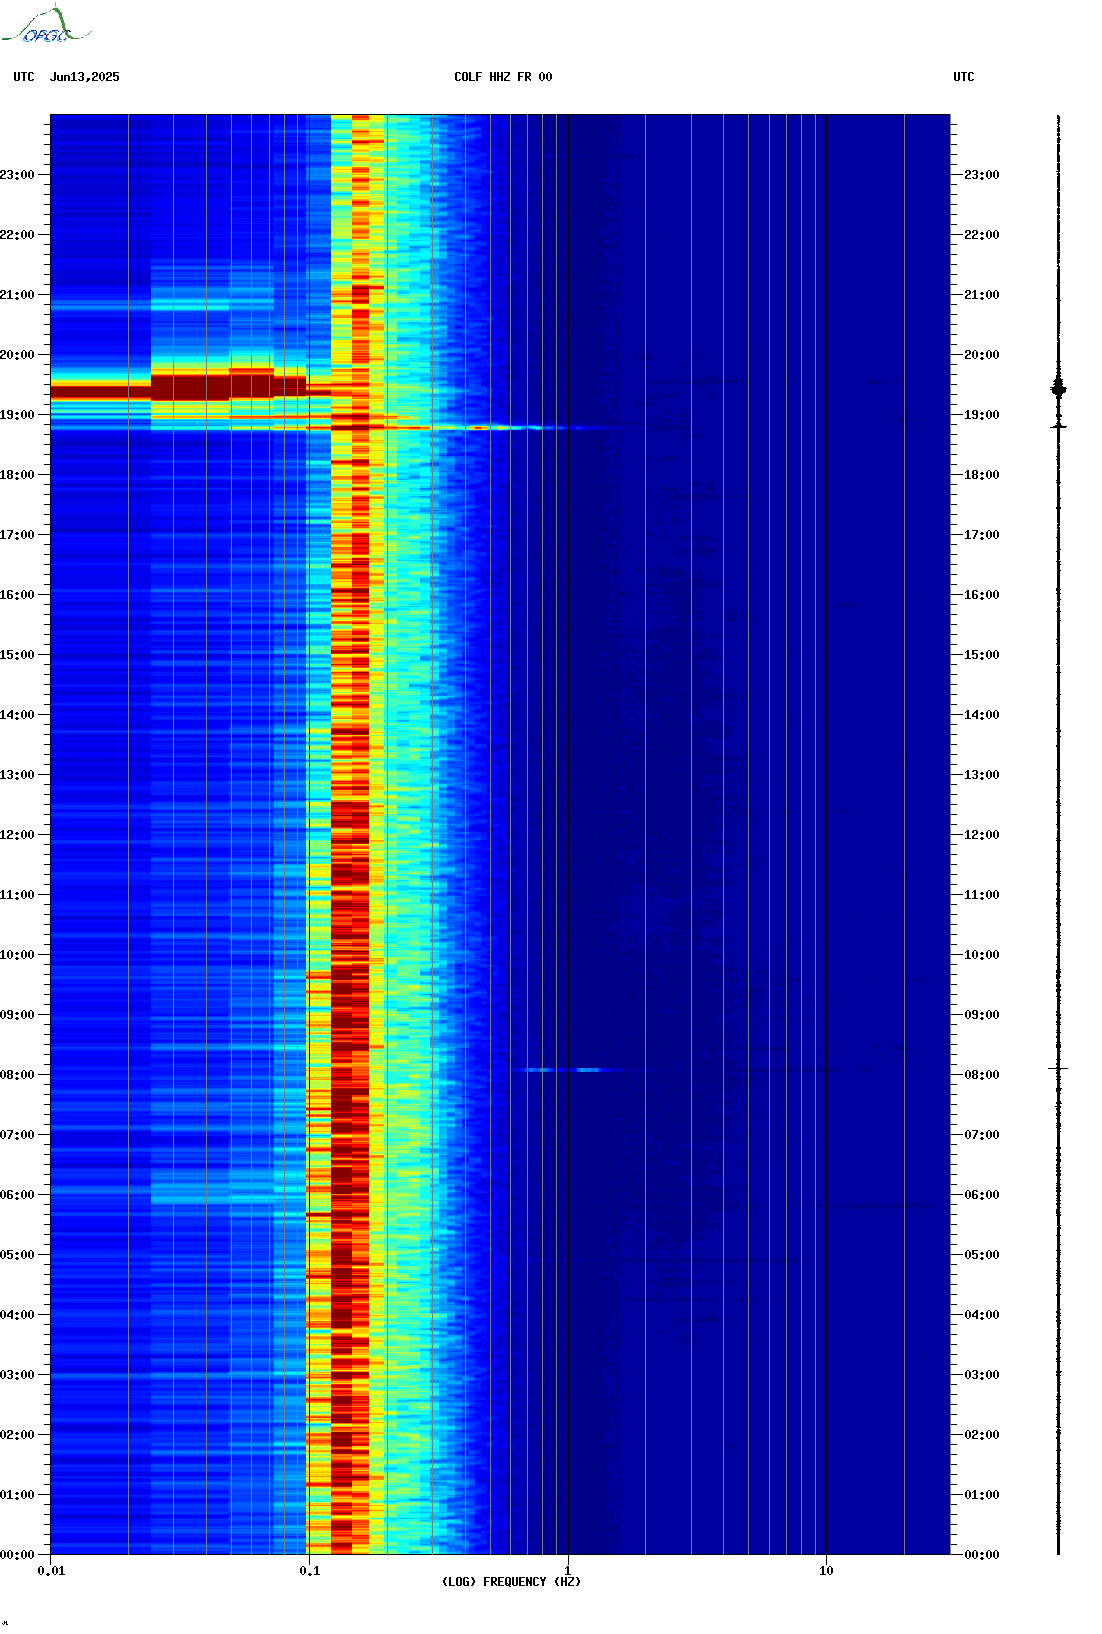Click the station title COLF HHZ FR 00
This screenshot has width=1102, height=1634.
(x=503, y=77)
